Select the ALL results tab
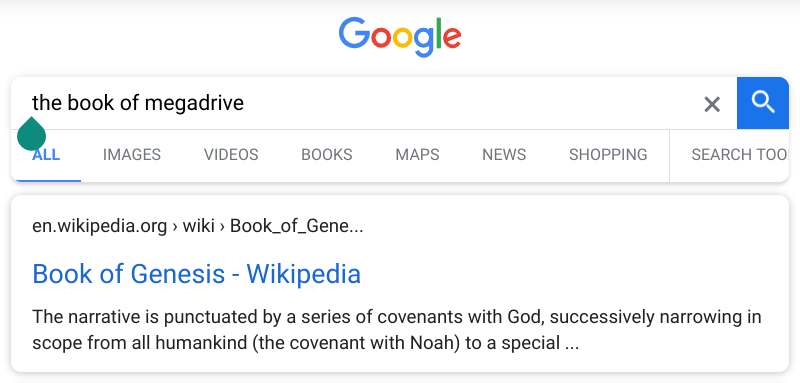Viewport: 800px width, 383px height. pyautogui.click(x=46, y=155)
